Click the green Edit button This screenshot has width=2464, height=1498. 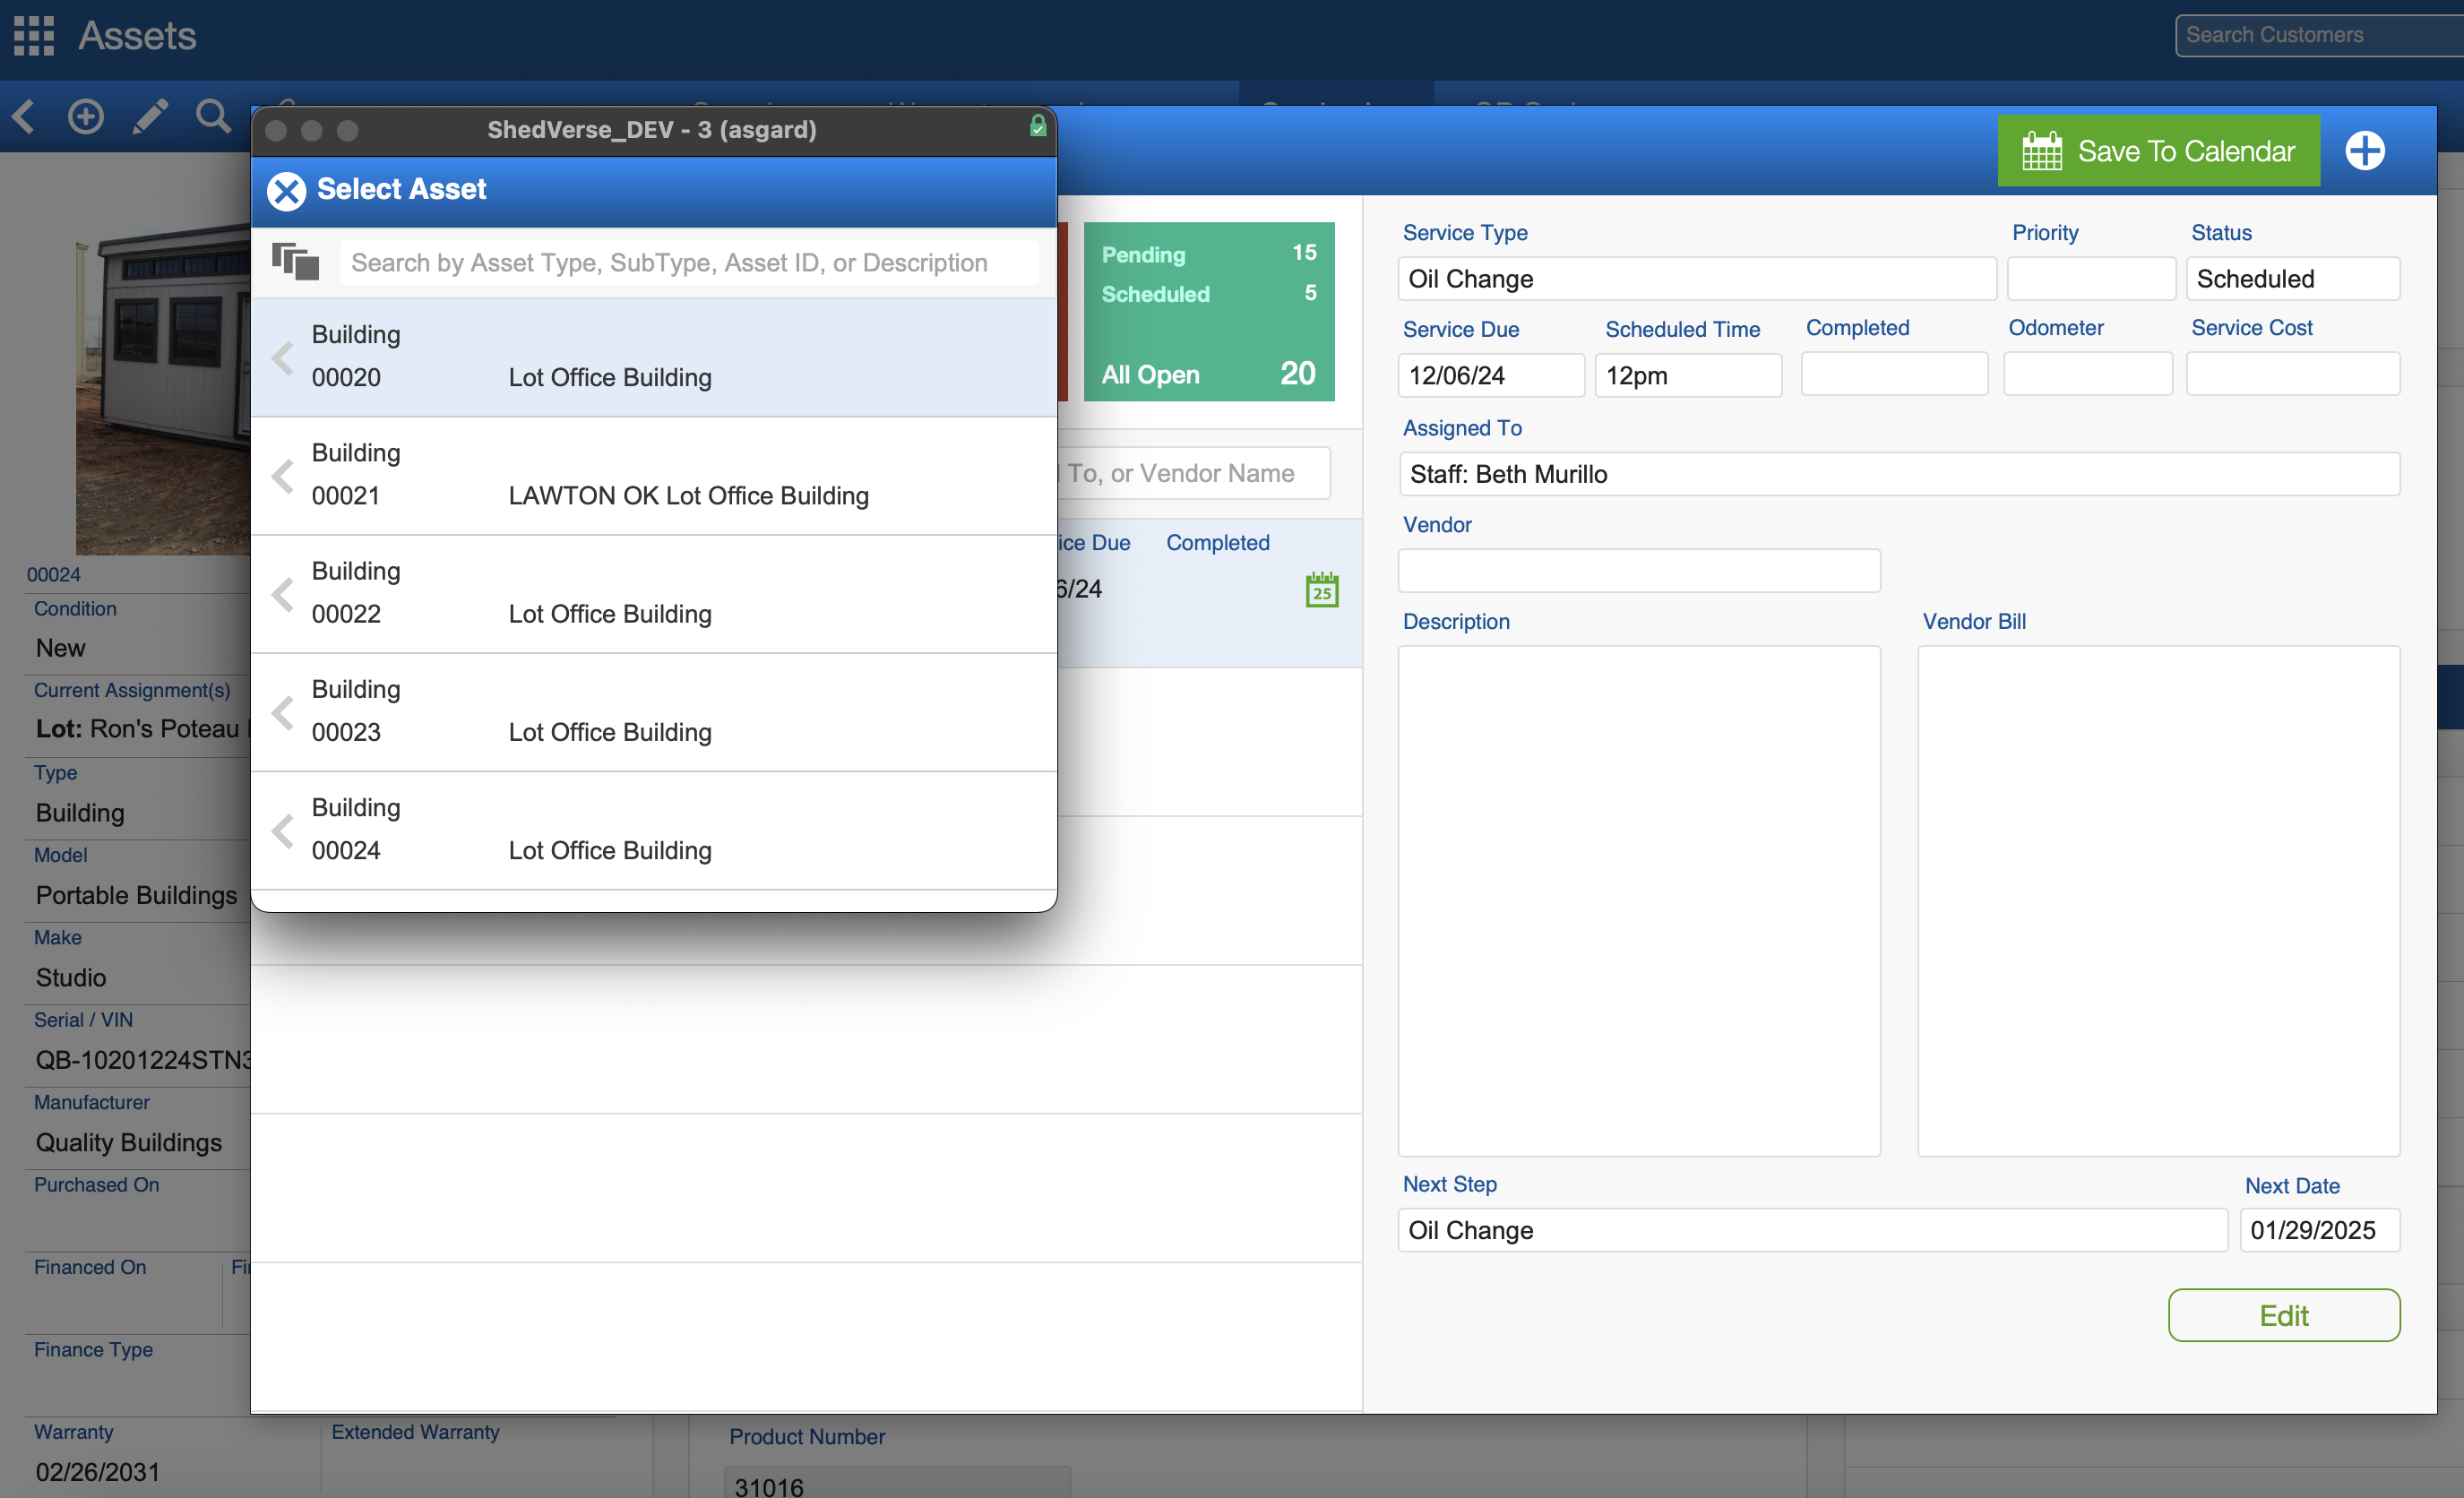coord(2283,1315)
